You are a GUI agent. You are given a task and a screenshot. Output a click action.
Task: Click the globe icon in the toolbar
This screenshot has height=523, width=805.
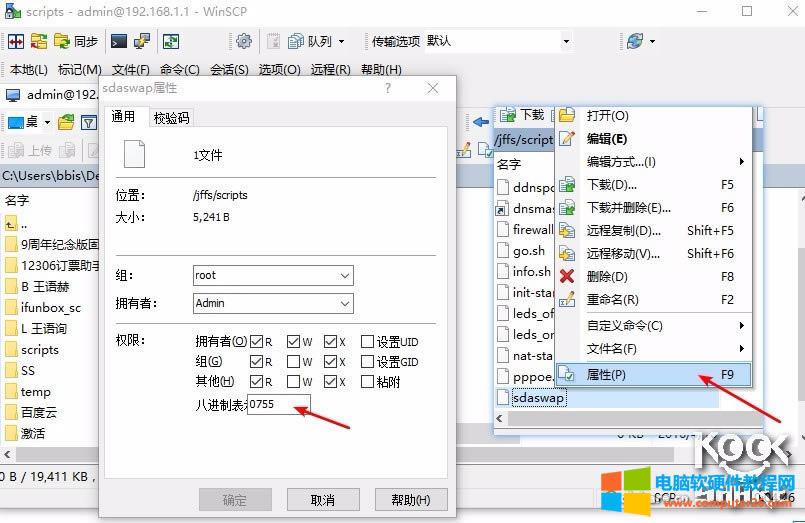point(635,41)
